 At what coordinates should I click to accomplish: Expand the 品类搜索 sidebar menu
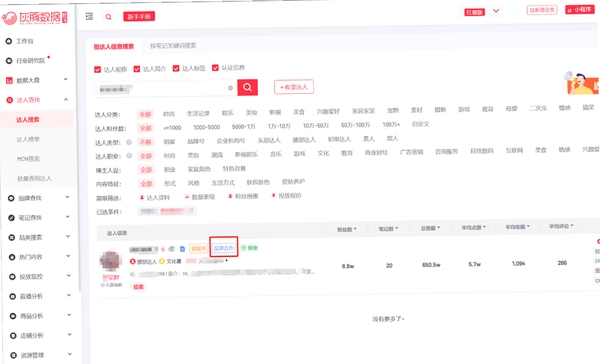click(68, 236)
